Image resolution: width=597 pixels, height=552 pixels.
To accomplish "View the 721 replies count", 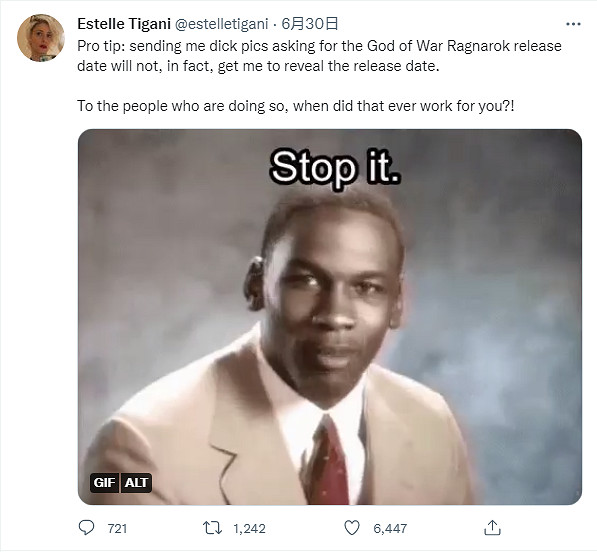I will click(x=117, y=528).
